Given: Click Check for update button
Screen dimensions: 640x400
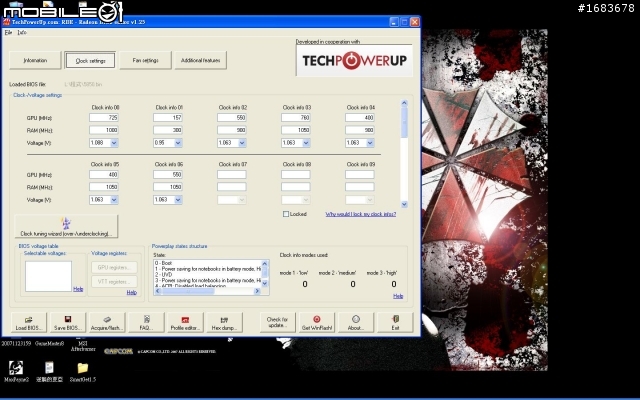Looking at the screenshot, I should [x=278, y=322].
